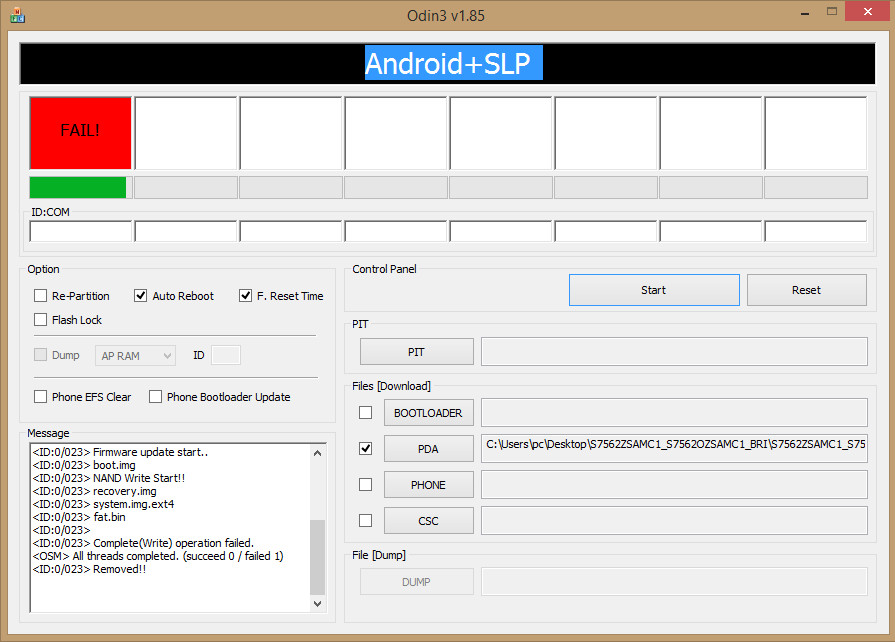Click the message log scrollbar thumb

click(x=317, y=556)
